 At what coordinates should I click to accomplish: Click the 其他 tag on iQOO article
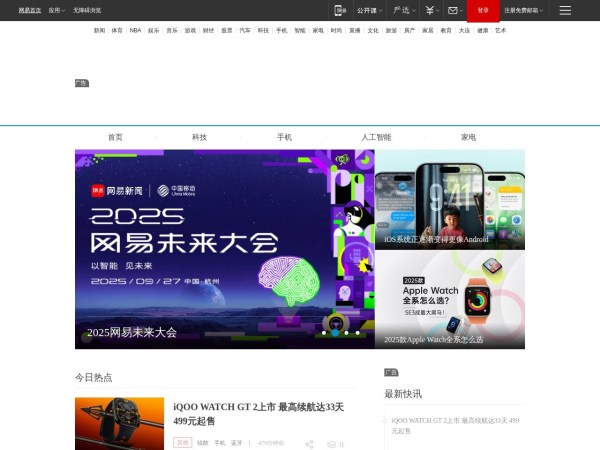pos(183,443)
